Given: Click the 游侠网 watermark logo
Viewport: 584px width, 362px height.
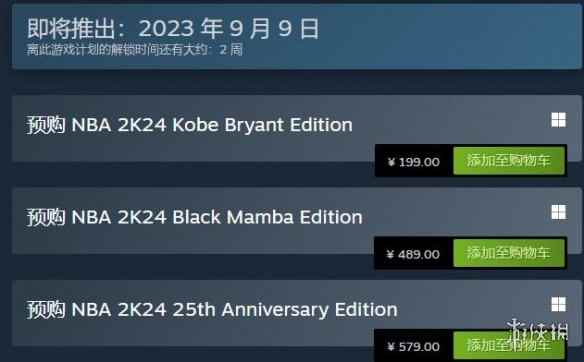Looking at the screenshot, I should 538,330.
